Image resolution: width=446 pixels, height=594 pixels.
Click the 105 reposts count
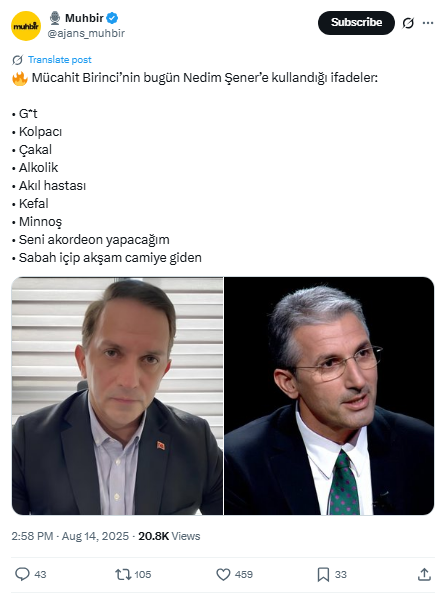click(142, 575)
